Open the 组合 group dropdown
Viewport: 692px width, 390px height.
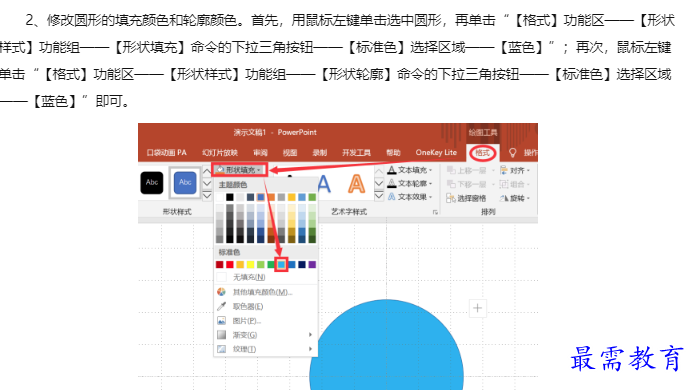click(x=515, y=184)
